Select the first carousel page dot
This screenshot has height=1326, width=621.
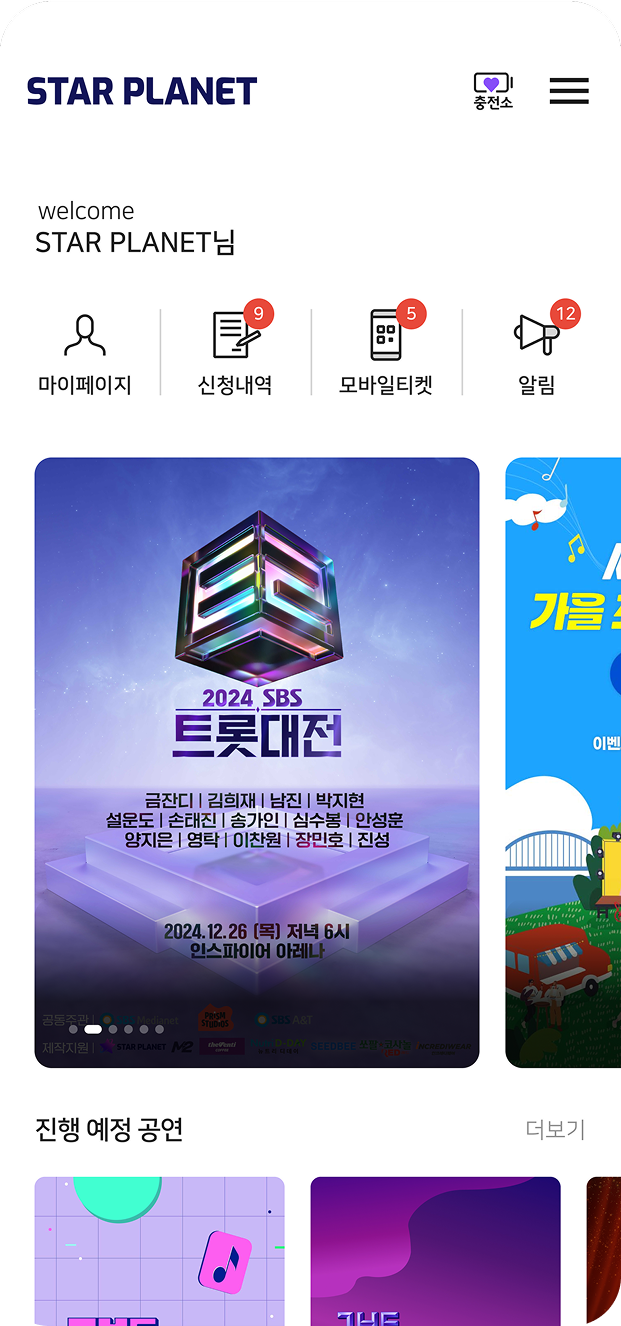pyautogui.click(x=73, y=1029)
